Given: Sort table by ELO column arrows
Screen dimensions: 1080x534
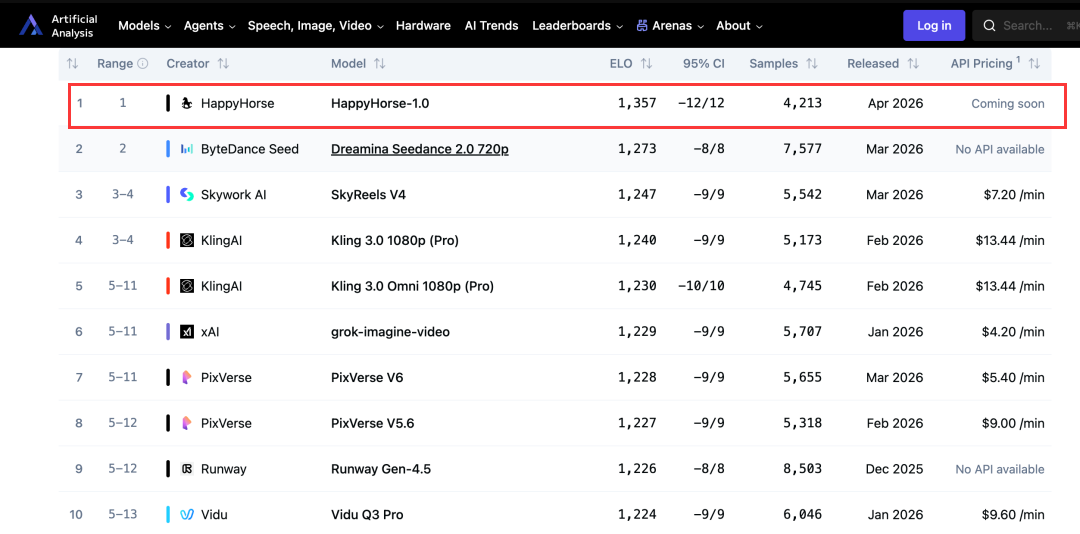Looking at the screenshot, I should coord(646,64).
